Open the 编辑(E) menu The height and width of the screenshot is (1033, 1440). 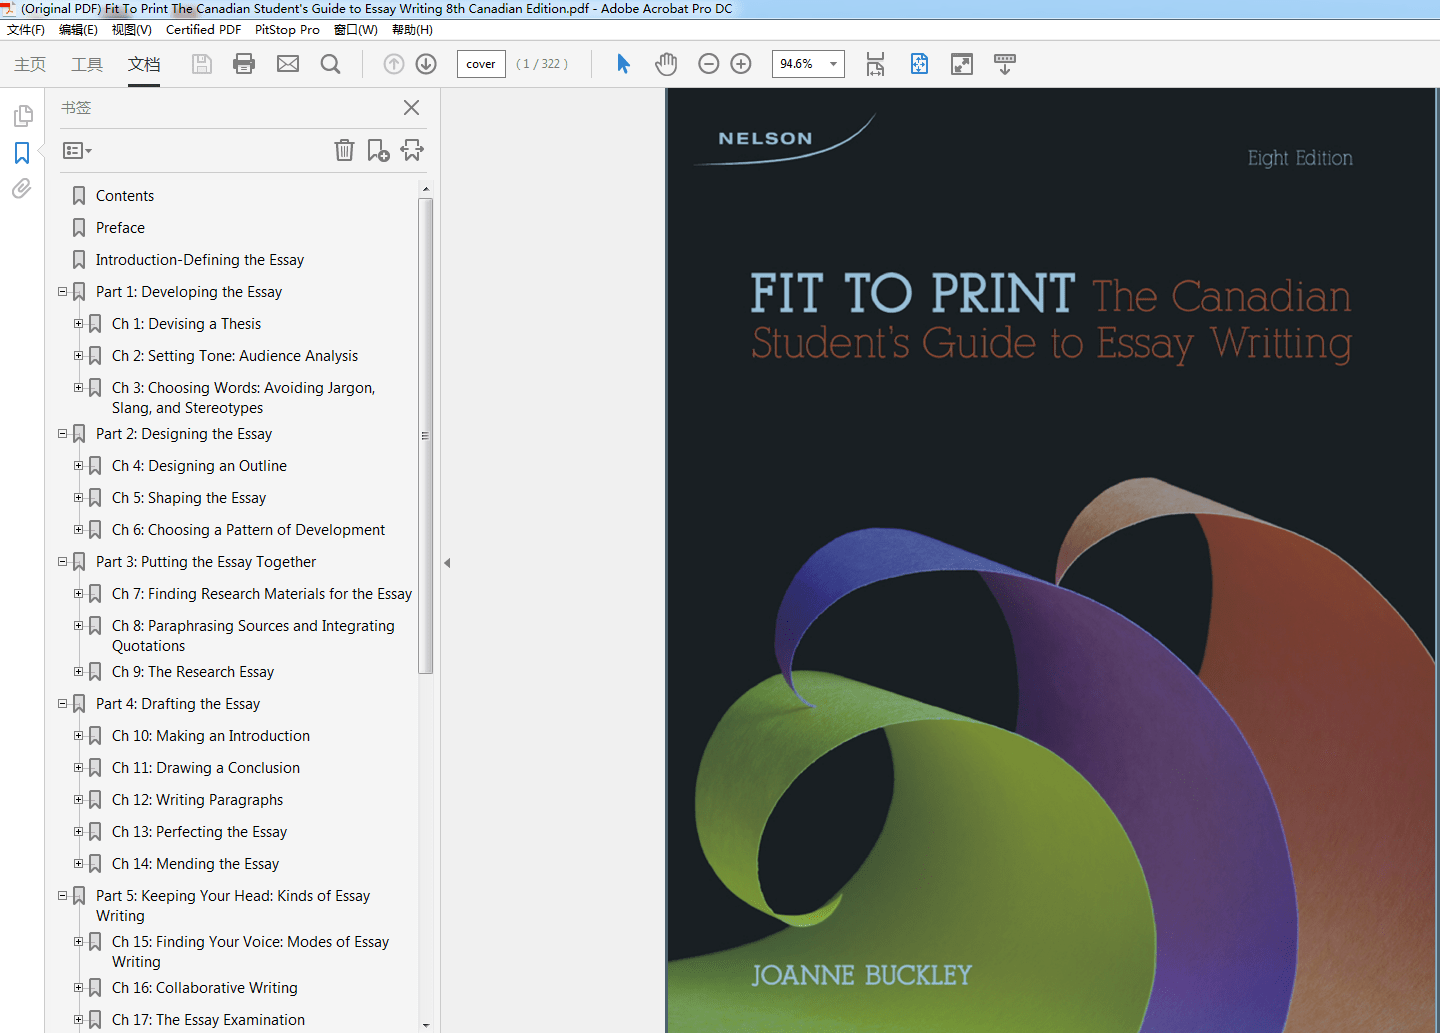click(78, 30)
